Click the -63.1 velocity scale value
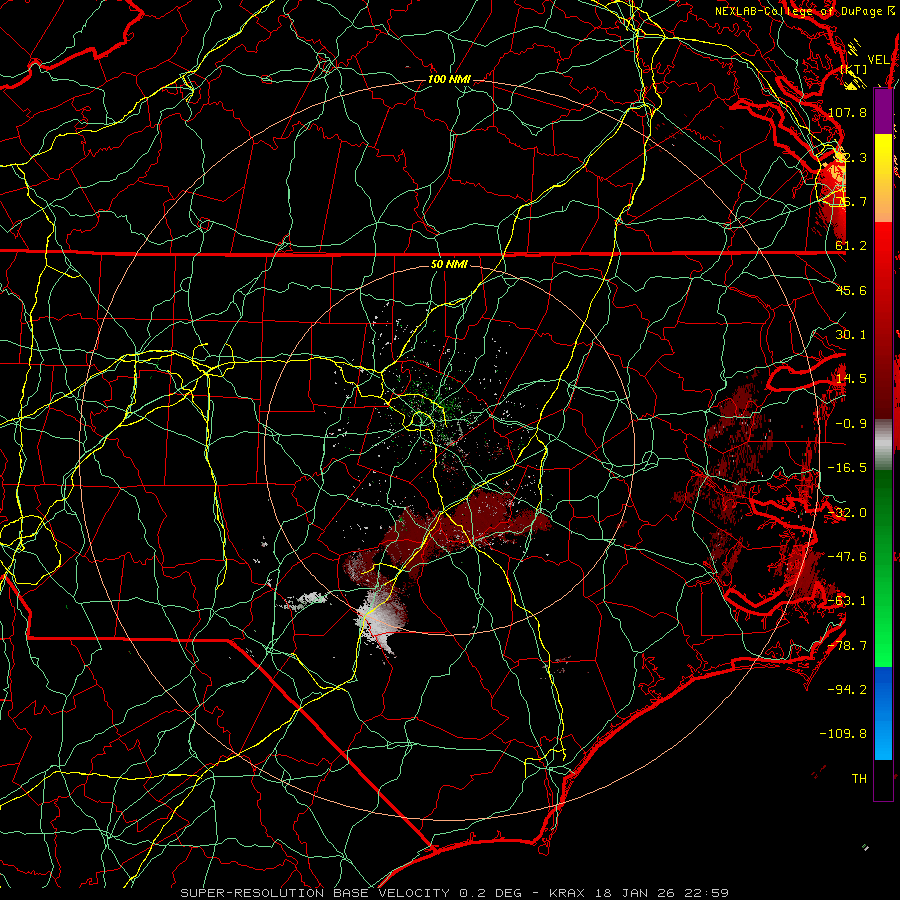Screen dimensions: 900x900 click(847, 601)
